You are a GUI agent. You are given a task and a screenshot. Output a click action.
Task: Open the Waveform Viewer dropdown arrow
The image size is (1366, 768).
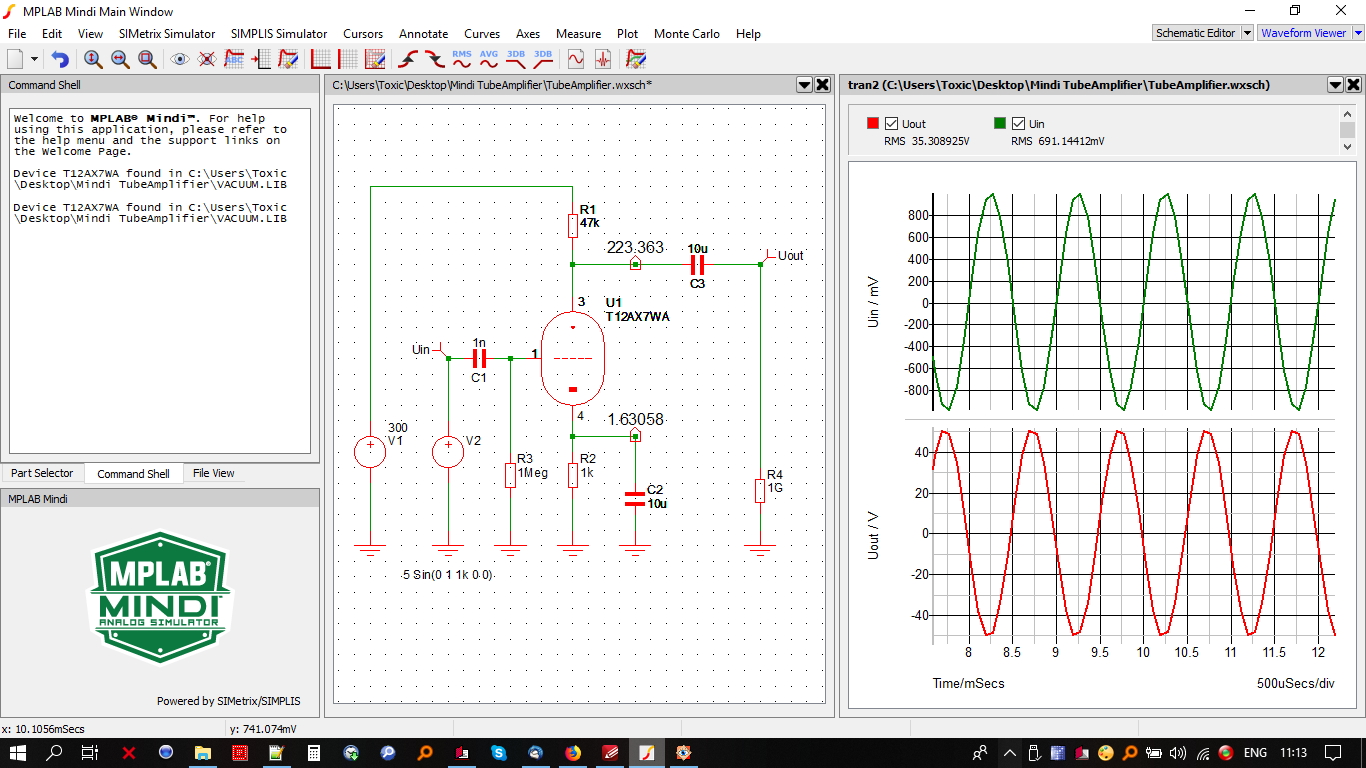coord(1357,33)
